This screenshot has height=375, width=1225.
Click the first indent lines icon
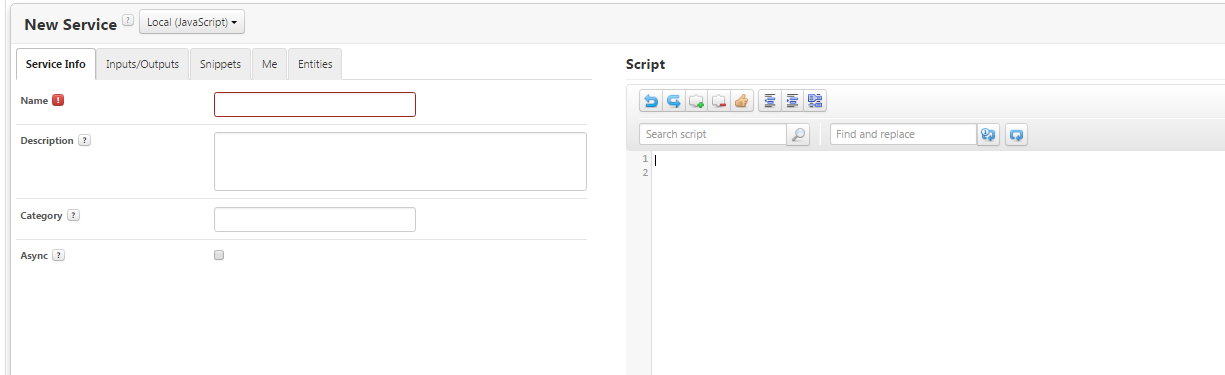[x=770, y=101]
